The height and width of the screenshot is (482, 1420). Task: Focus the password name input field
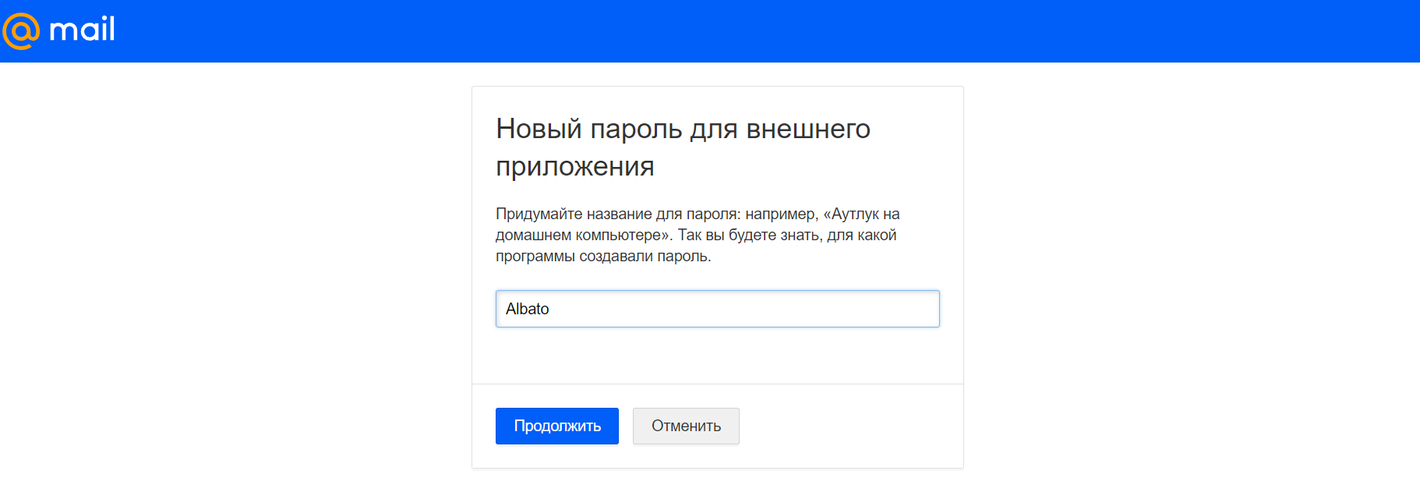coord(717,309)
